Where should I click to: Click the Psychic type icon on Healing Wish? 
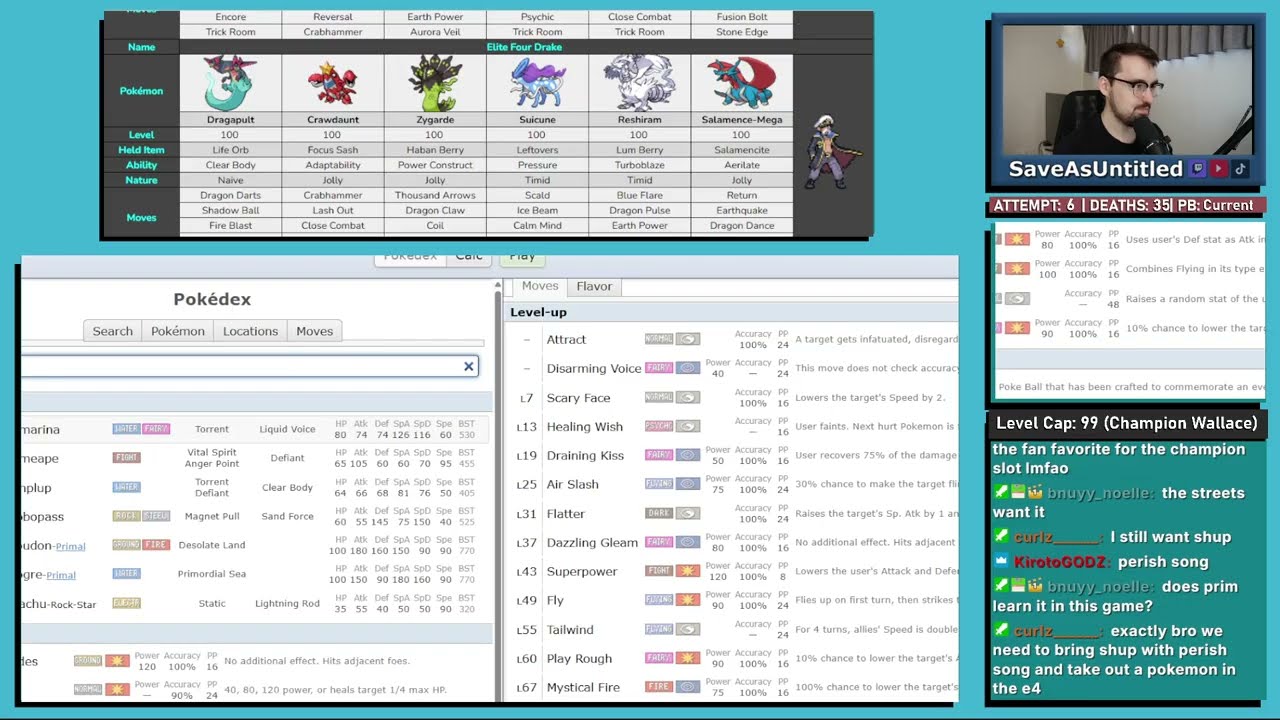pyautogui.click(x=659, y=426)
